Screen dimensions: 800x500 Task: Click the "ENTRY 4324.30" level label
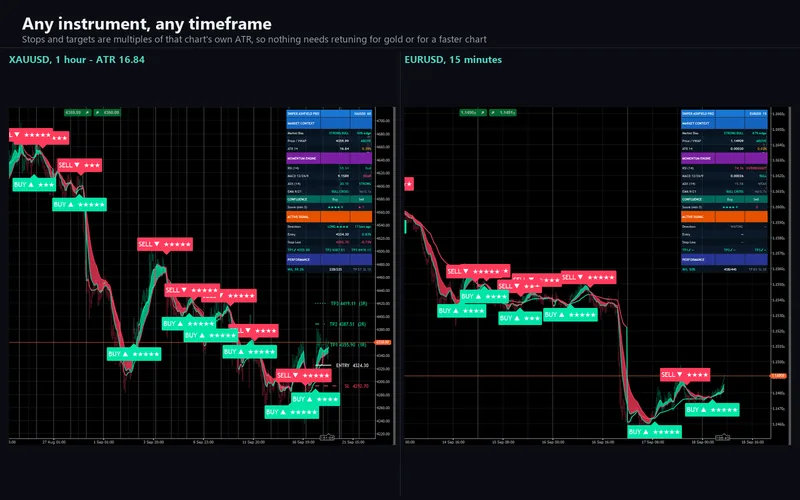[x=352, y=365]
